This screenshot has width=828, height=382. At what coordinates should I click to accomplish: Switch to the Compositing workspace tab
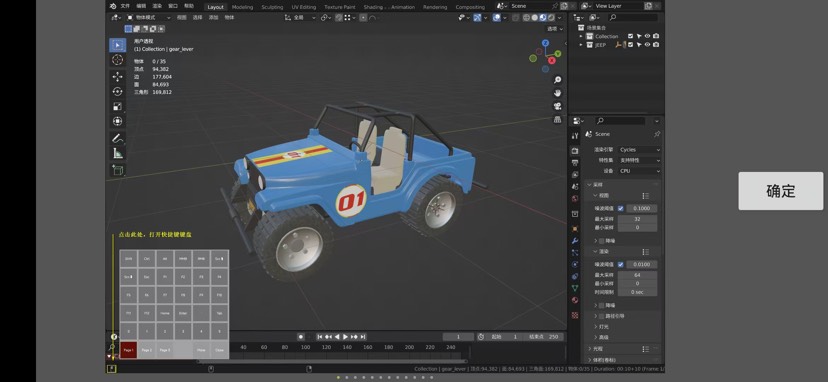470,7
